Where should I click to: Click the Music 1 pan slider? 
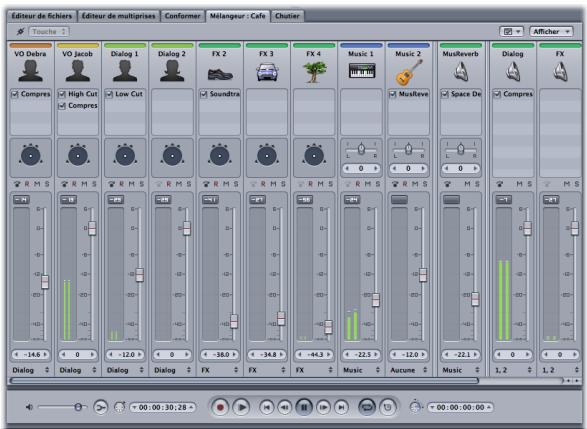click(361, 149)
